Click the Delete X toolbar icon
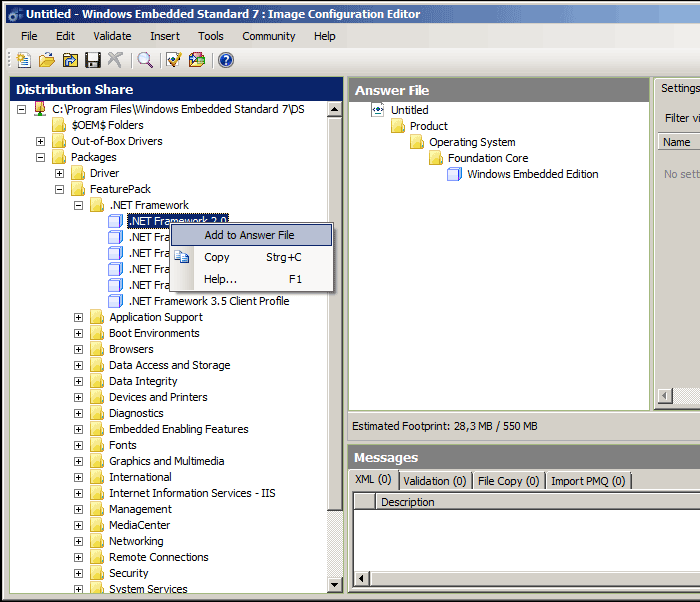Image resolution: width=700 pixels, height=602 pixels. pyautogui.click(x=115, y=60)
